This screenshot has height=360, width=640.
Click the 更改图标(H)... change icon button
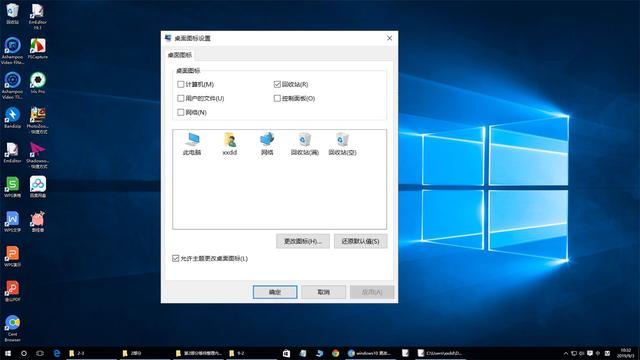[x=303, y=241]
